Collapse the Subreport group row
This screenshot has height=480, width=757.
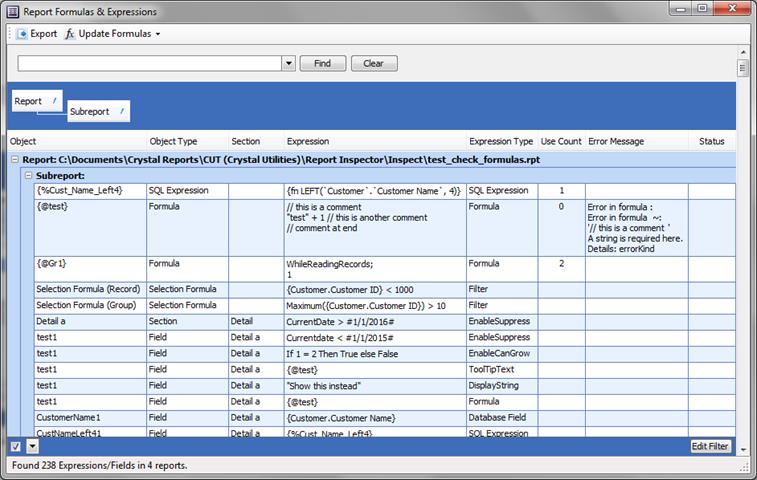click(x=28, y=175)
